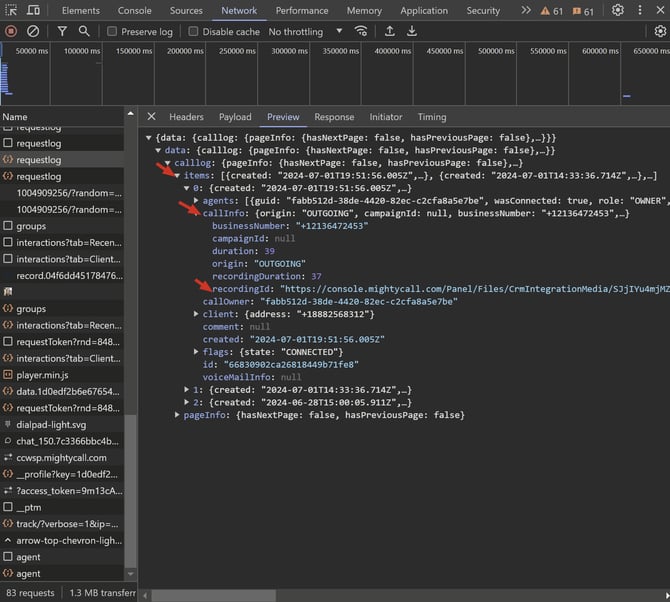Click the preview horizontal scrollbar
Viewport: 670px width, 602px height.
(x=214, y=595)
